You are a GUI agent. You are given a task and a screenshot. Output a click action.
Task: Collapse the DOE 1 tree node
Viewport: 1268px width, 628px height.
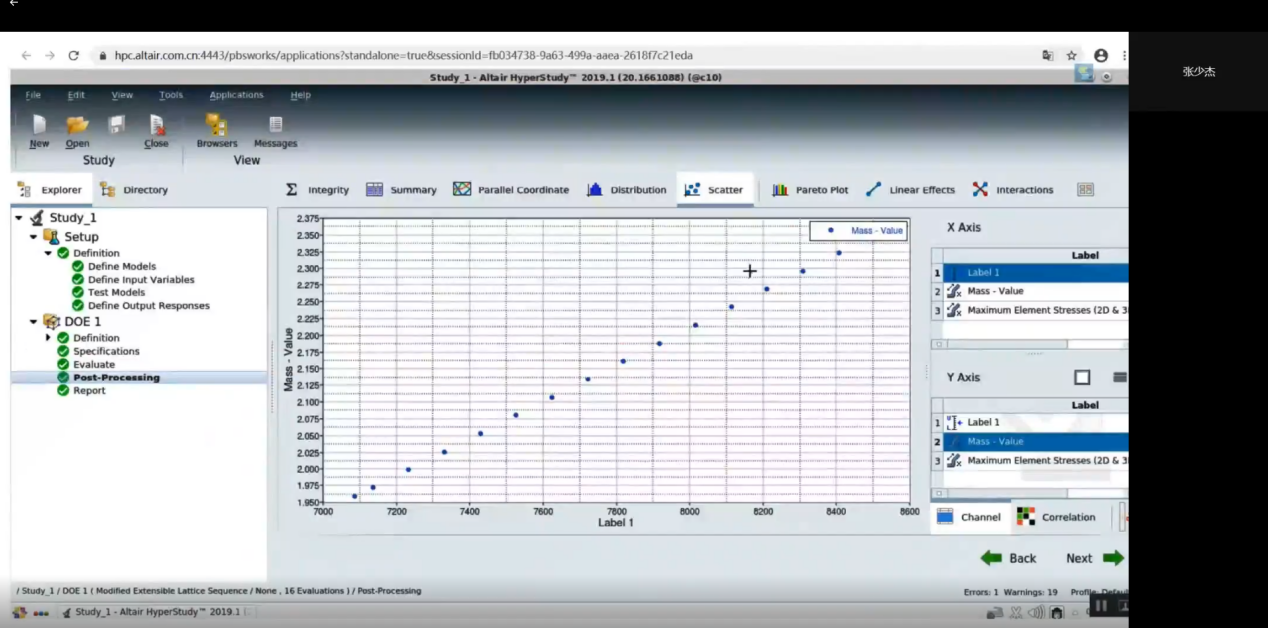pos(34,322)
